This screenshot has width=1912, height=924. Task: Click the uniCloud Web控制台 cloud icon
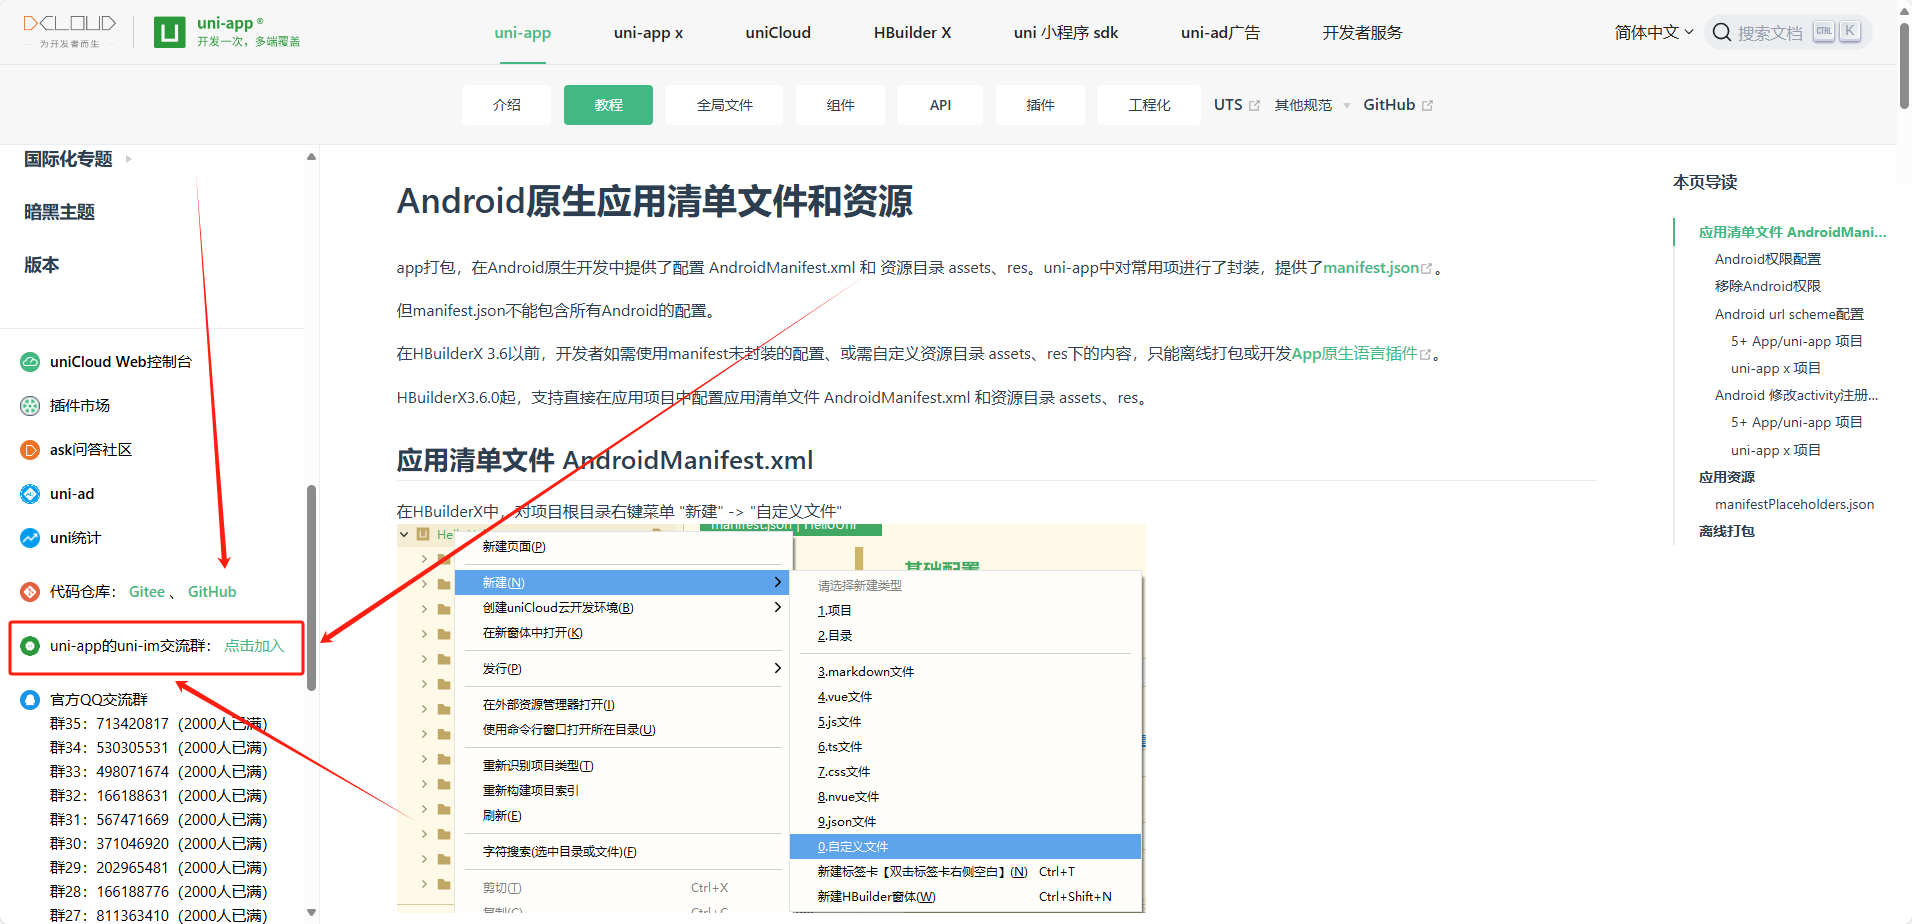click(x=30, y=362)
